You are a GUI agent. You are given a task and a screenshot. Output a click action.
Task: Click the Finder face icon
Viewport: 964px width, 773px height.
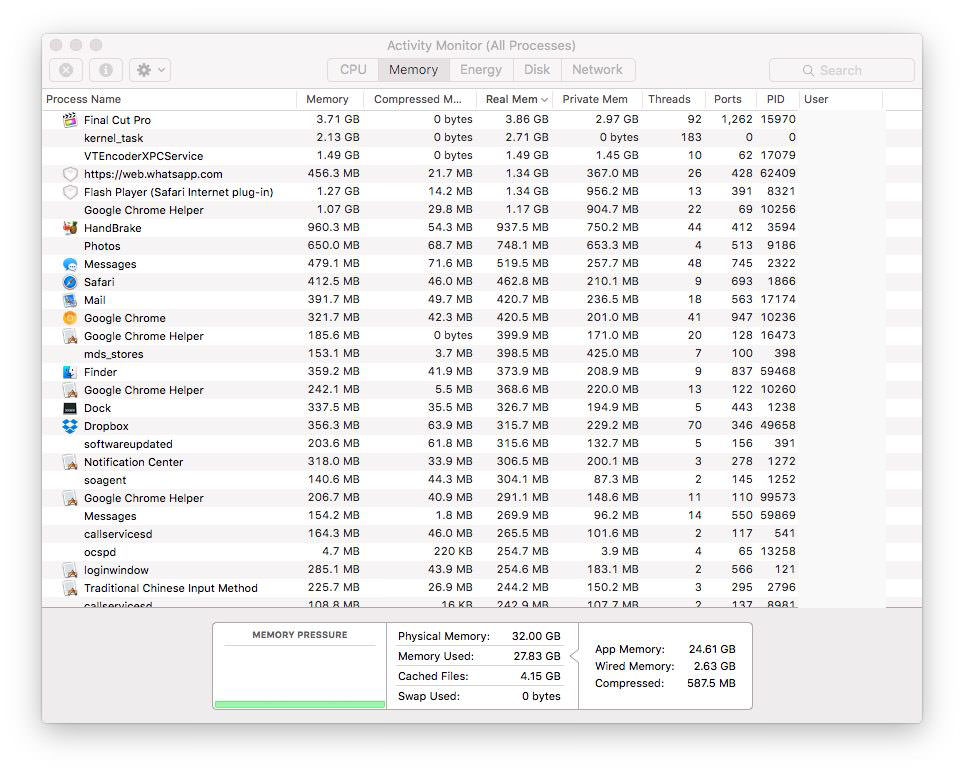(x=70, y=372)
